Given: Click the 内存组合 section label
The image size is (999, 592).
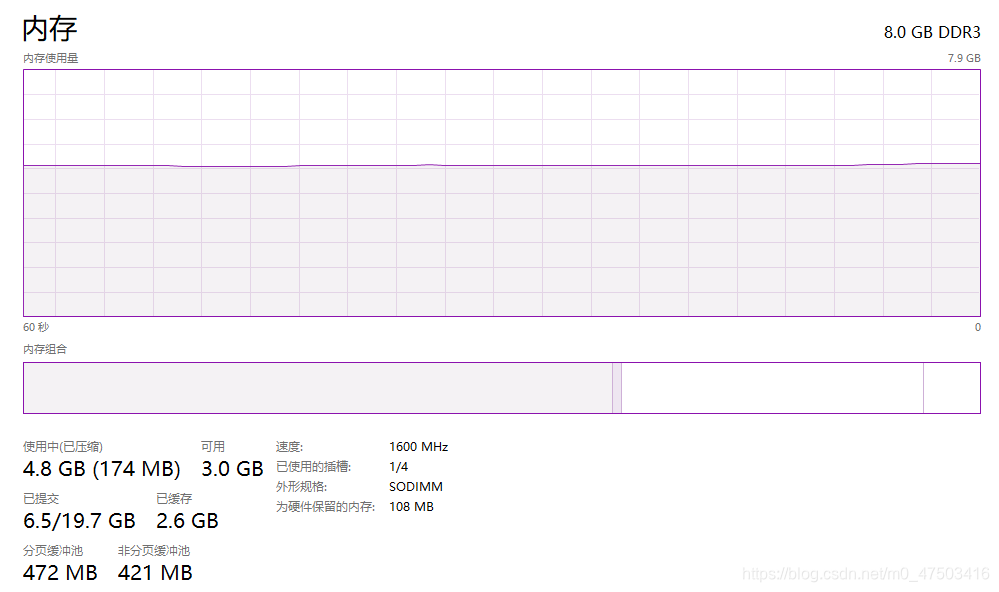Looking at the screenshot, I should pyautogui.click(x=45, y=349).
